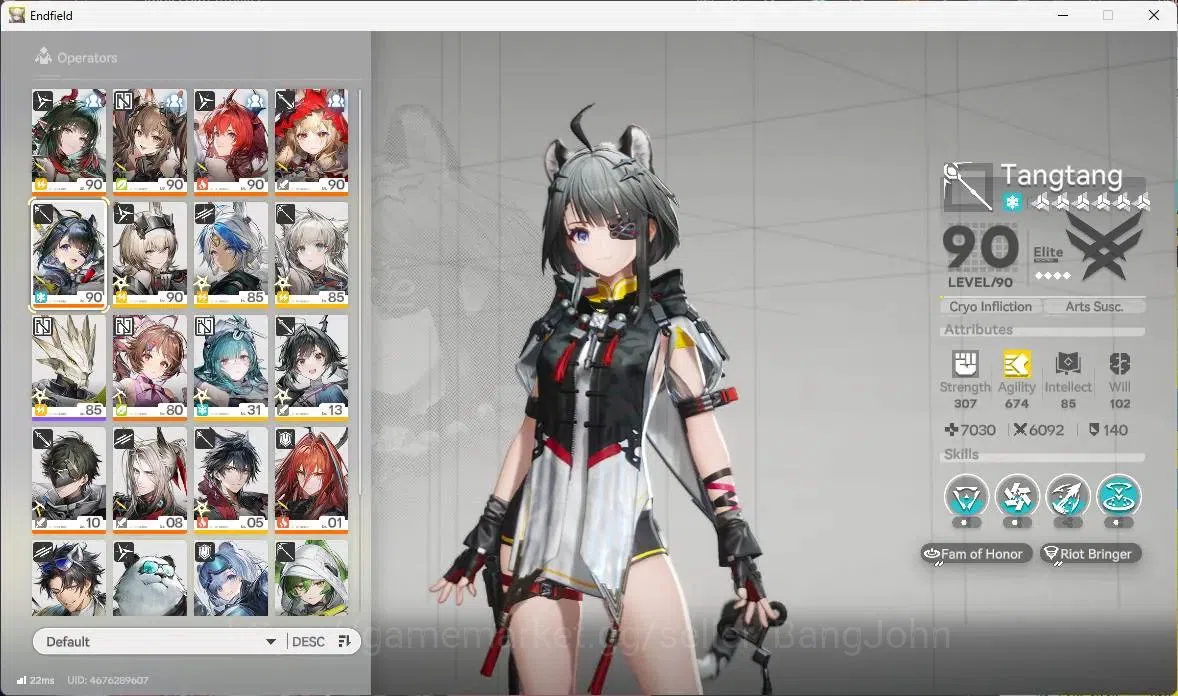Click the Will brain attribute icon
The height and width of the screenshot is (696, 1178).
click(x=1119, y=364)
